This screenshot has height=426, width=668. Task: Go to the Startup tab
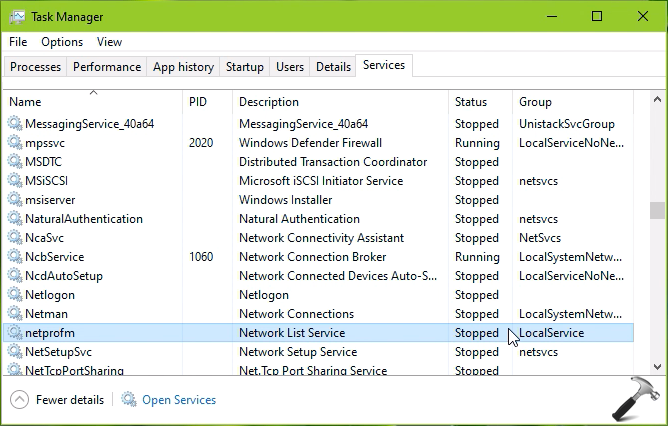[245, 67]
